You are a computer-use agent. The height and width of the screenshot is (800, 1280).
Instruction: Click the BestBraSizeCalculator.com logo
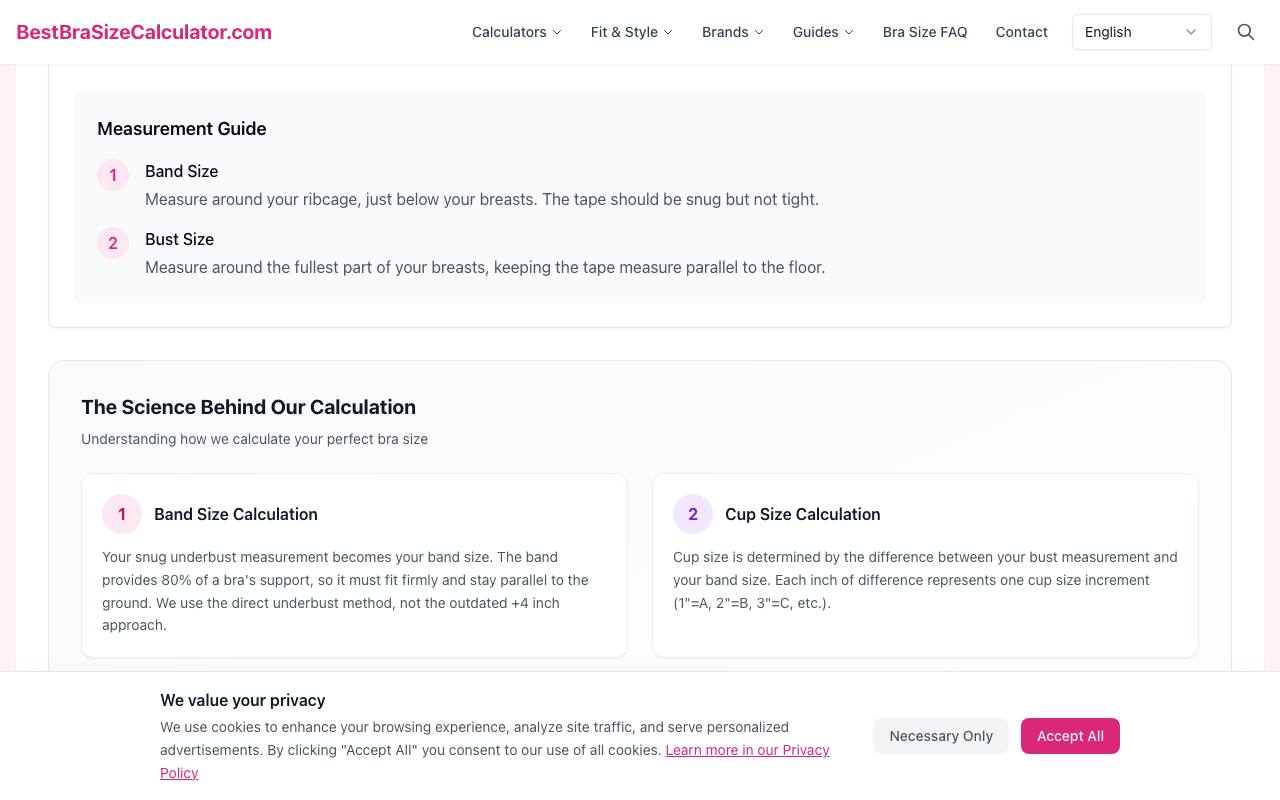(144, 32)
